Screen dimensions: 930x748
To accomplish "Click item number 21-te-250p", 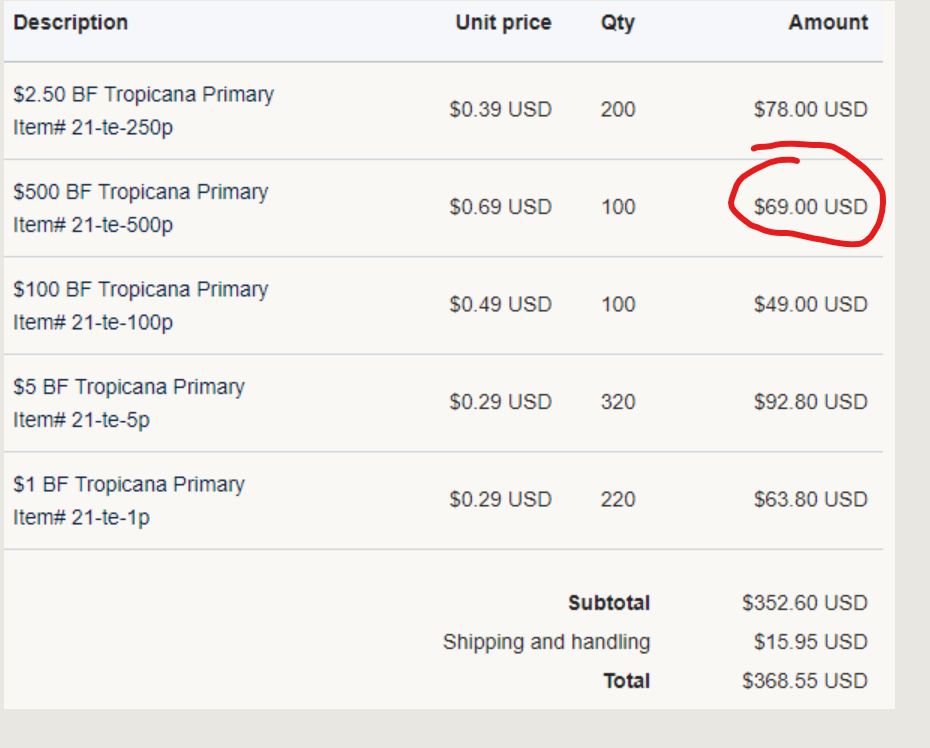I will [93, 127].
